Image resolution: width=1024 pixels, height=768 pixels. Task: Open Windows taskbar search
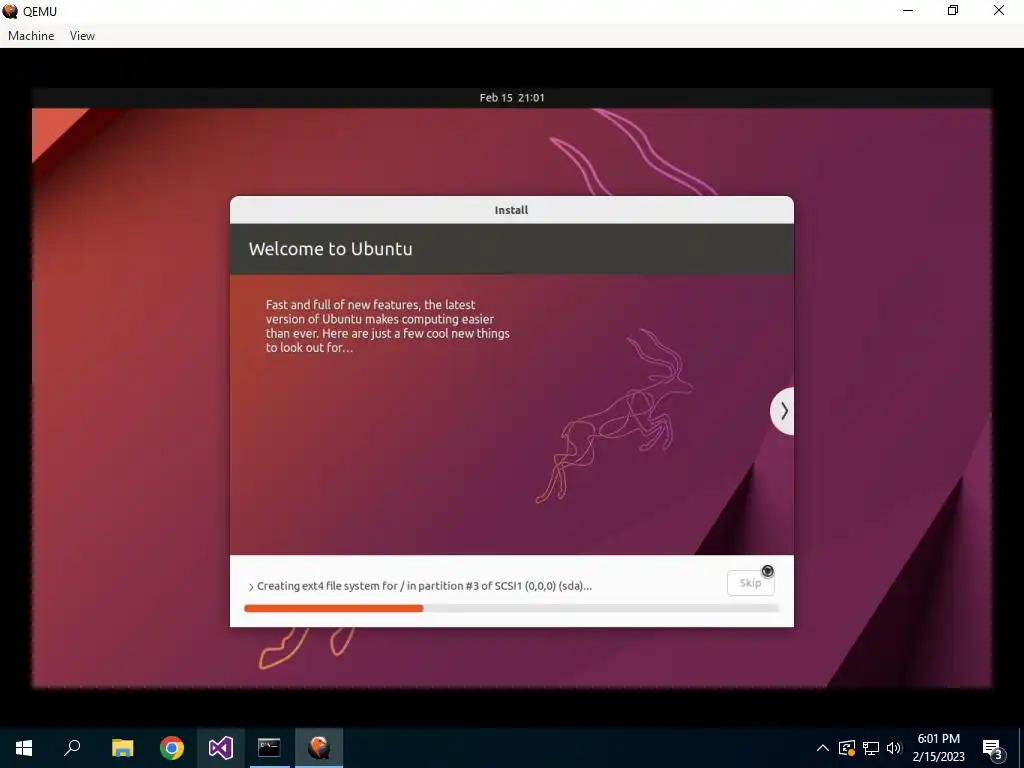pos(72,748)
